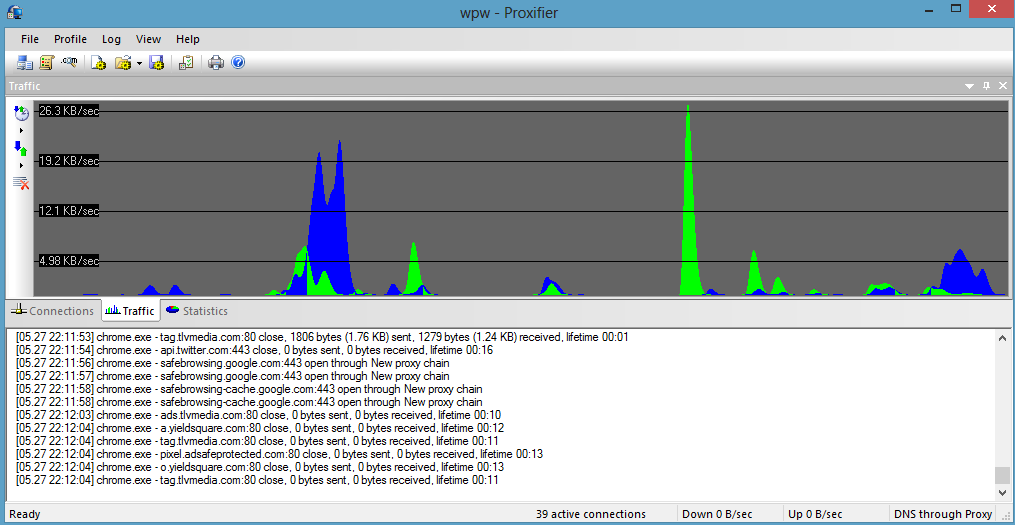Open Proxy Servers settings icon

click(x=25, y=63)
